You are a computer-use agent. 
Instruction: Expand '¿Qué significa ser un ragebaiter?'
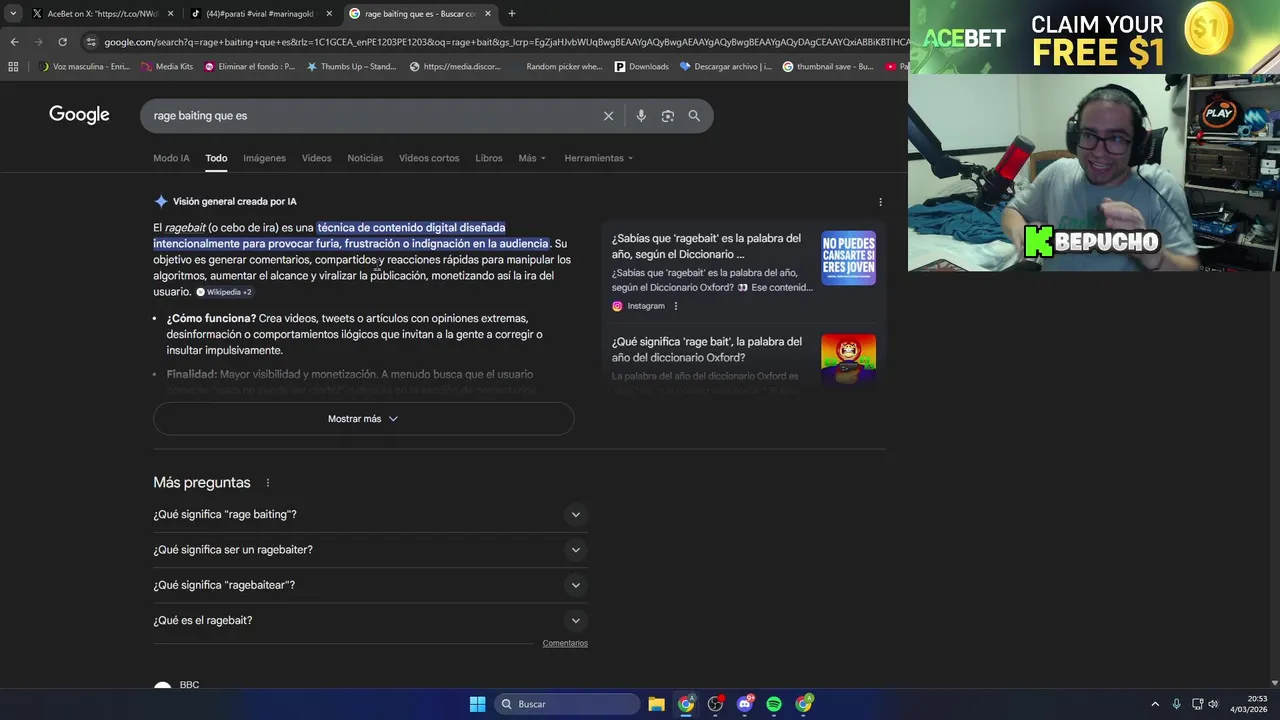click(x=370, y=550)
